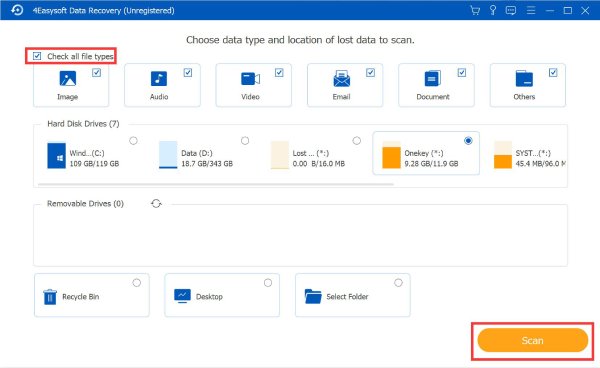Click the 0.00 B/16.0 MB size text
Image resolution: width=600 pixels, height=368 pixels.
[x=318, y=164]
